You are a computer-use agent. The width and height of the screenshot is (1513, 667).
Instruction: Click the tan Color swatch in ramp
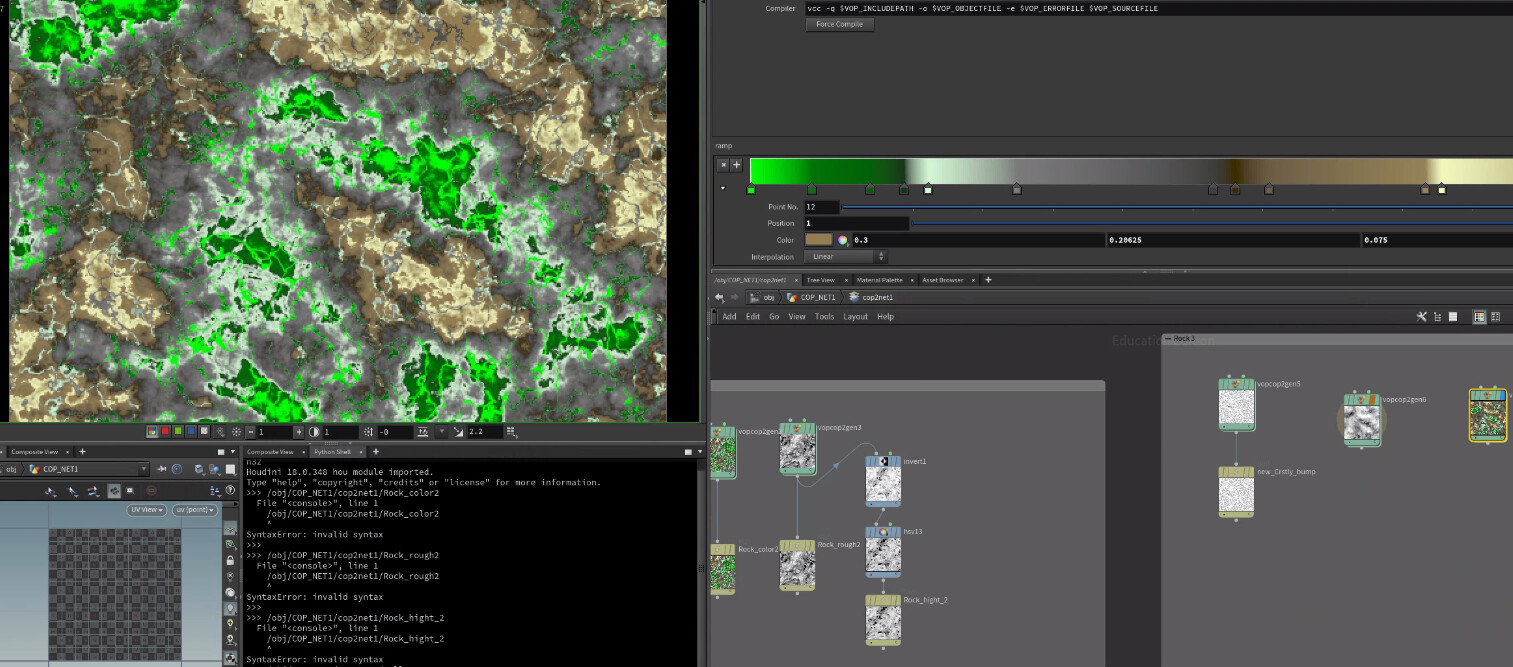[818, 240]
